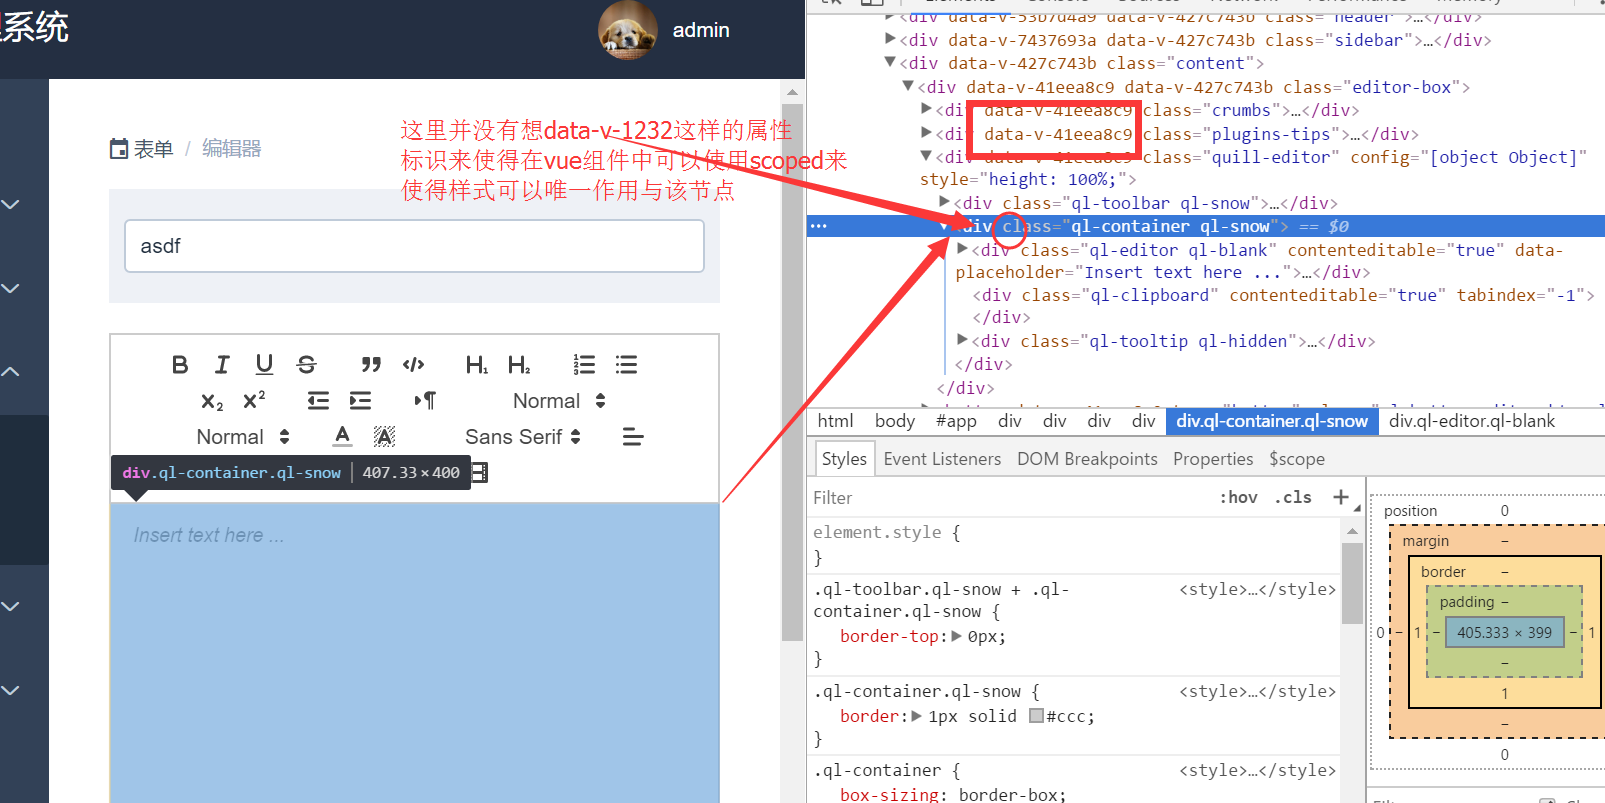Expand the sidebar div node
The height and width of the screenshot is (803, 1605).
tap(890, 39)
